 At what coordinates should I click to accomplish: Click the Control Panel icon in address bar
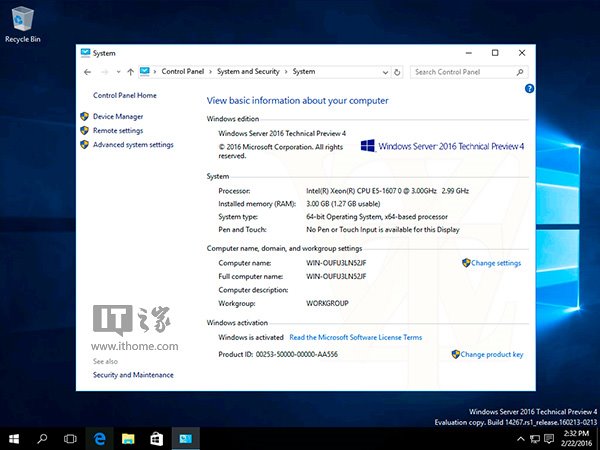tap(145, 72)
